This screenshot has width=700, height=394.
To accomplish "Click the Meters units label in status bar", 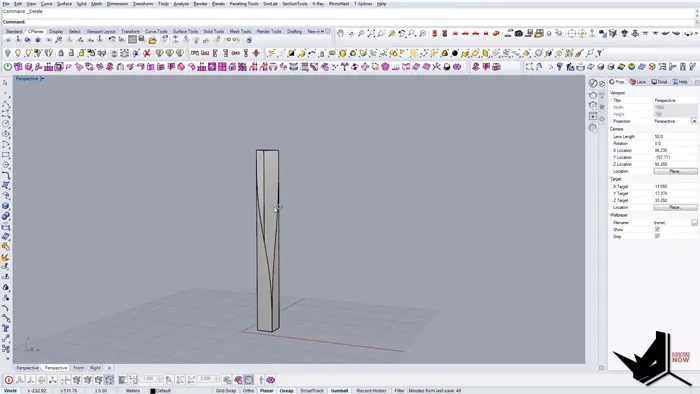I will [133, 390].
